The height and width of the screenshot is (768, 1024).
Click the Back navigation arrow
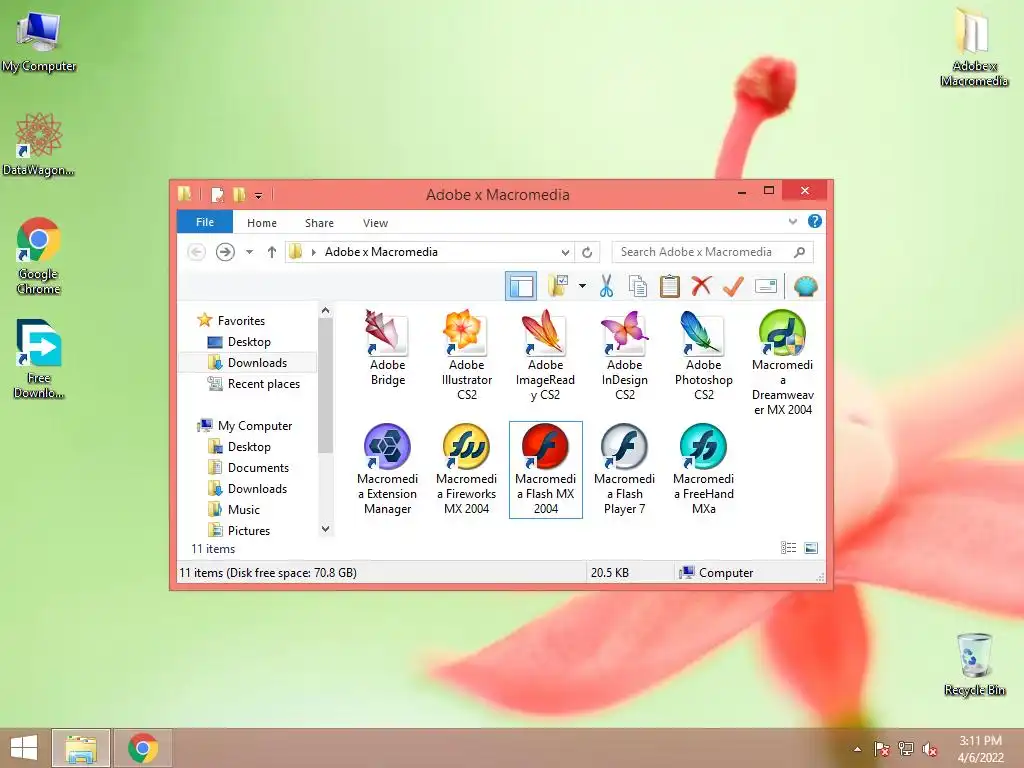(196, 251)
